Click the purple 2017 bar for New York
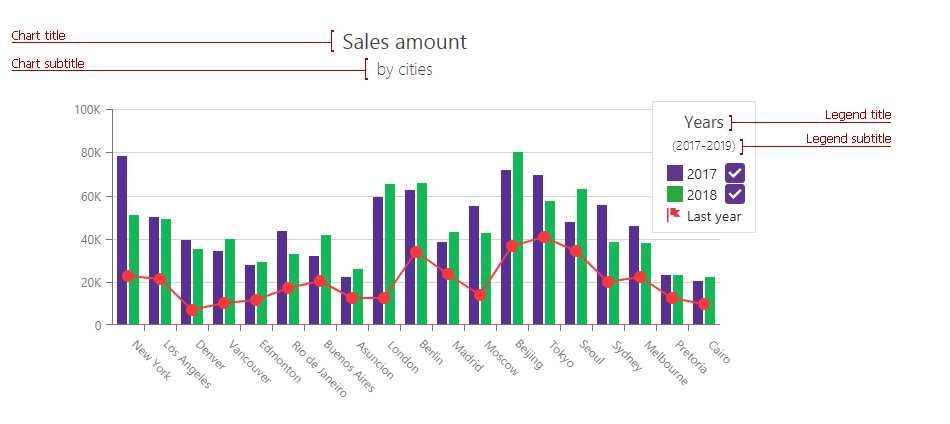The image size is (950, 424). click(122, 240)
